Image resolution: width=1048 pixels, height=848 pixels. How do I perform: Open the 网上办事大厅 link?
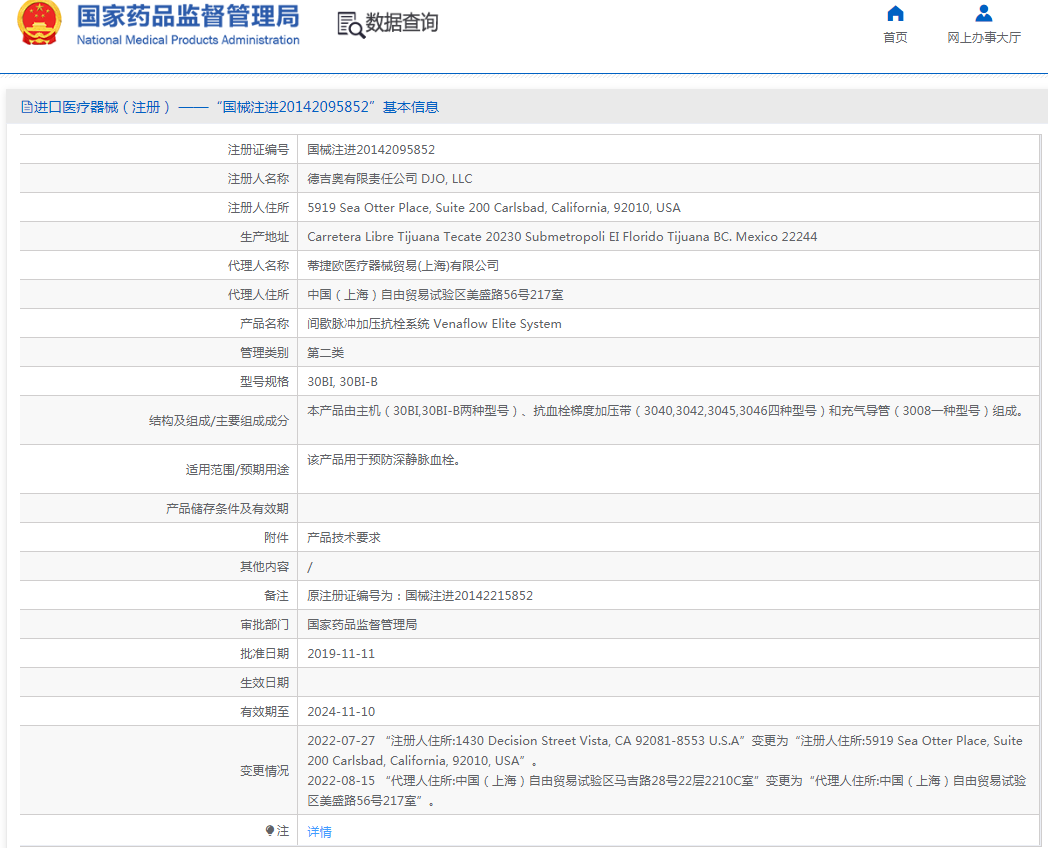[983, 37]
